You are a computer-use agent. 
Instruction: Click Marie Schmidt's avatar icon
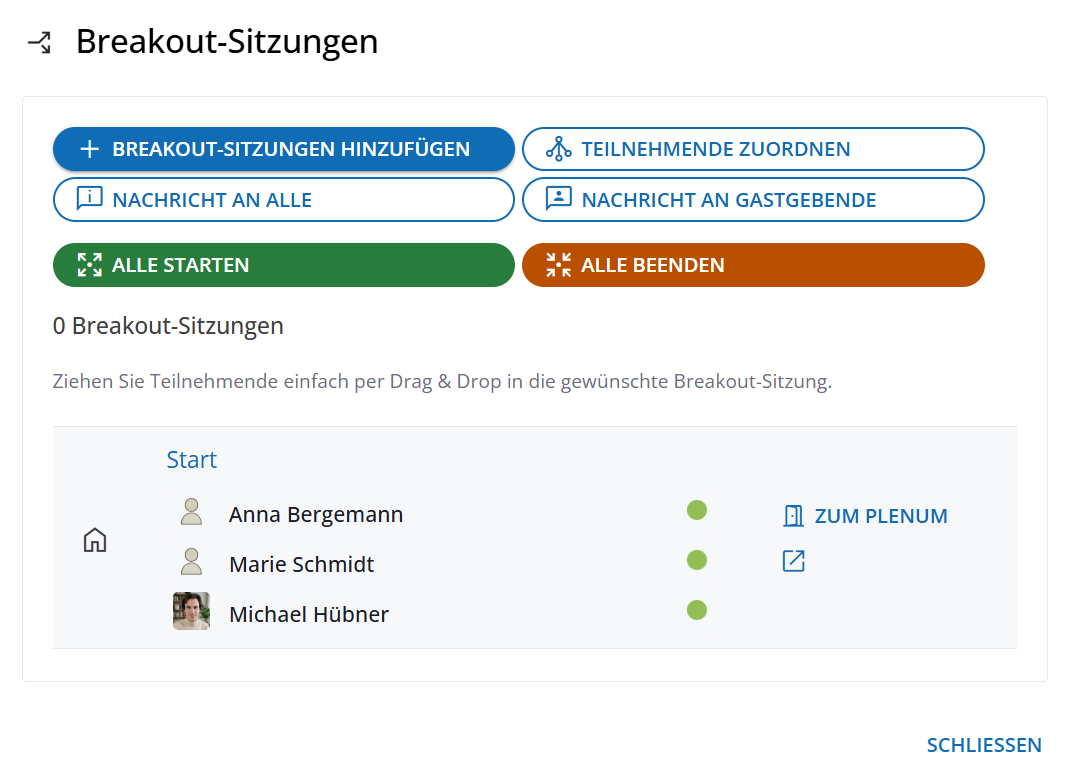pos(192,562)
